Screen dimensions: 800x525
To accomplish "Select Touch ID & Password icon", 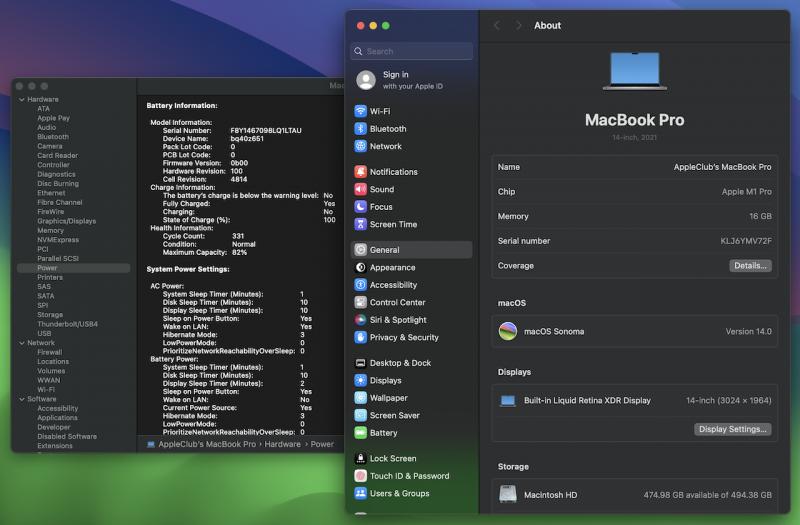I will (x=361, y=476).
